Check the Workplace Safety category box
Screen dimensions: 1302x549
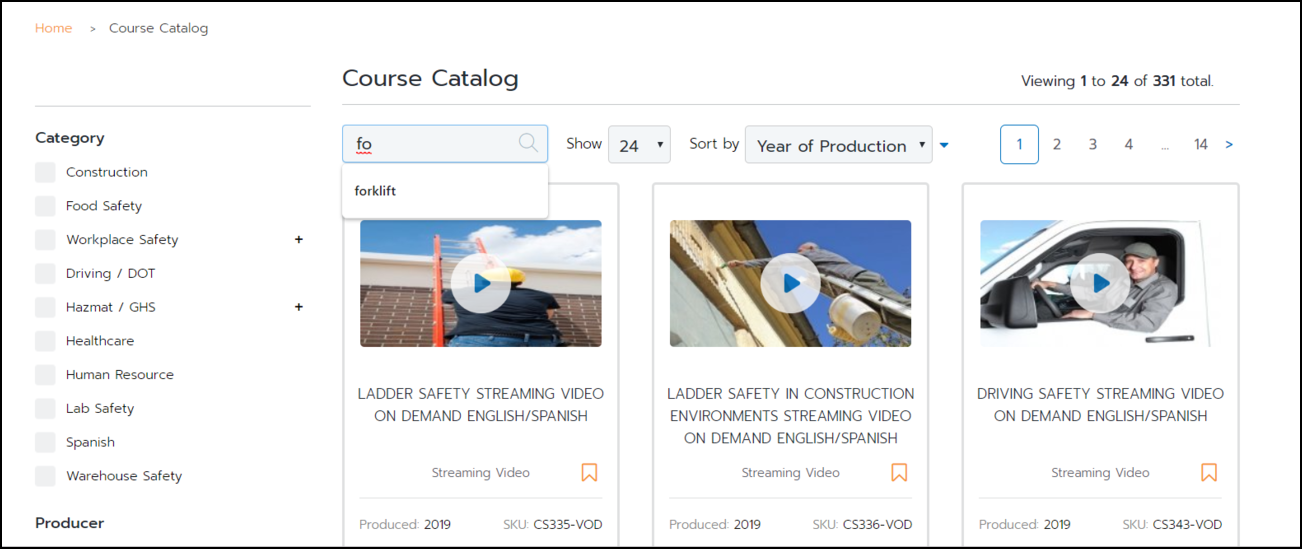click(x=45, y=240)
